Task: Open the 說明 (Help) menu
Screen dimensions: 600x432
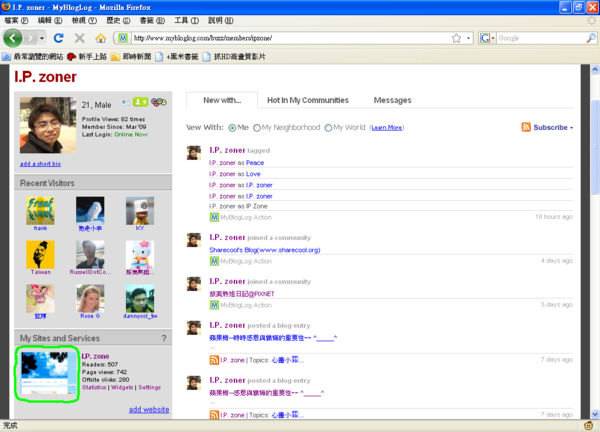Action: 220,20
